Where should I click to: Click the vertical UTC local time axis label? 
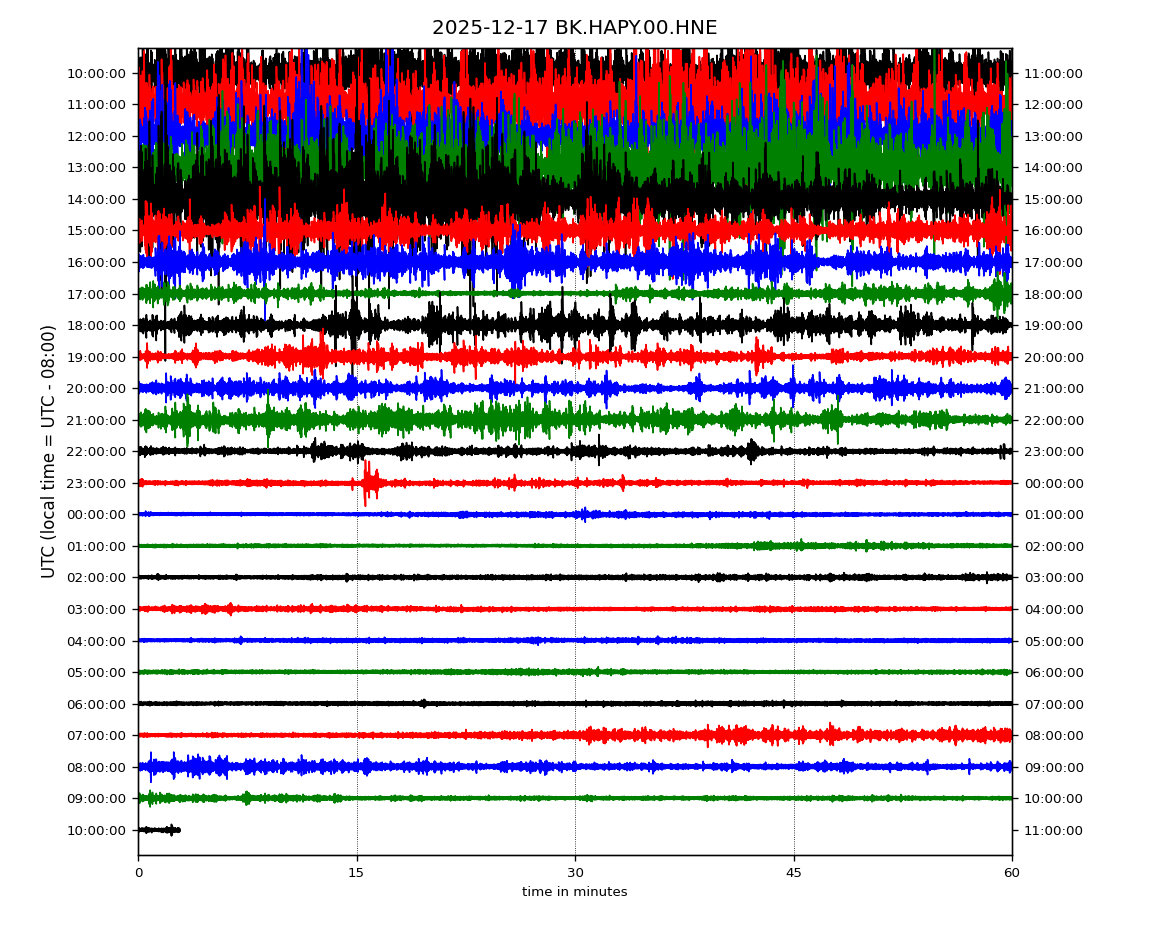click(x=49, y=451)
